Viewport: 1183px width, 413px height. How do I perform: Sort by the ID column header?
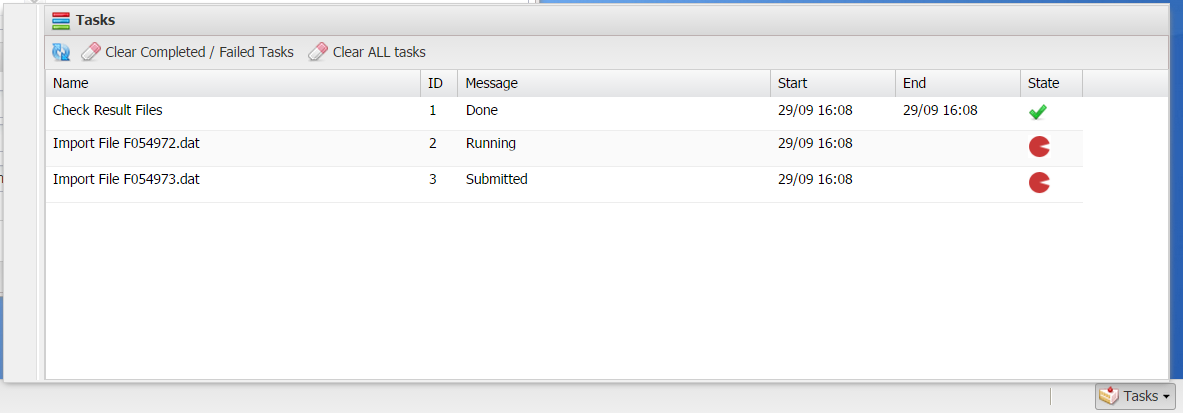(x=435, y=83)
